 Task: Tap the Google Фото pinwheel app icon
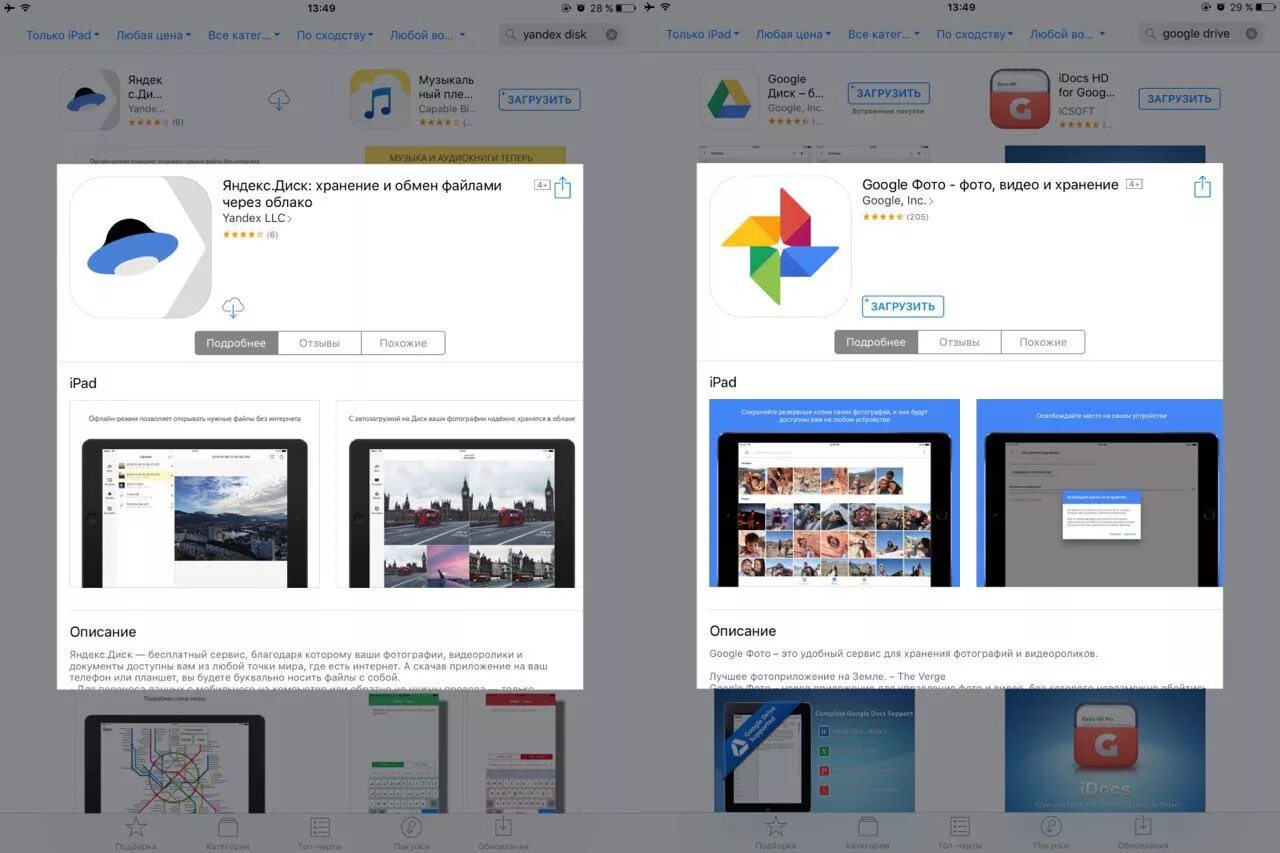[780, 247]
